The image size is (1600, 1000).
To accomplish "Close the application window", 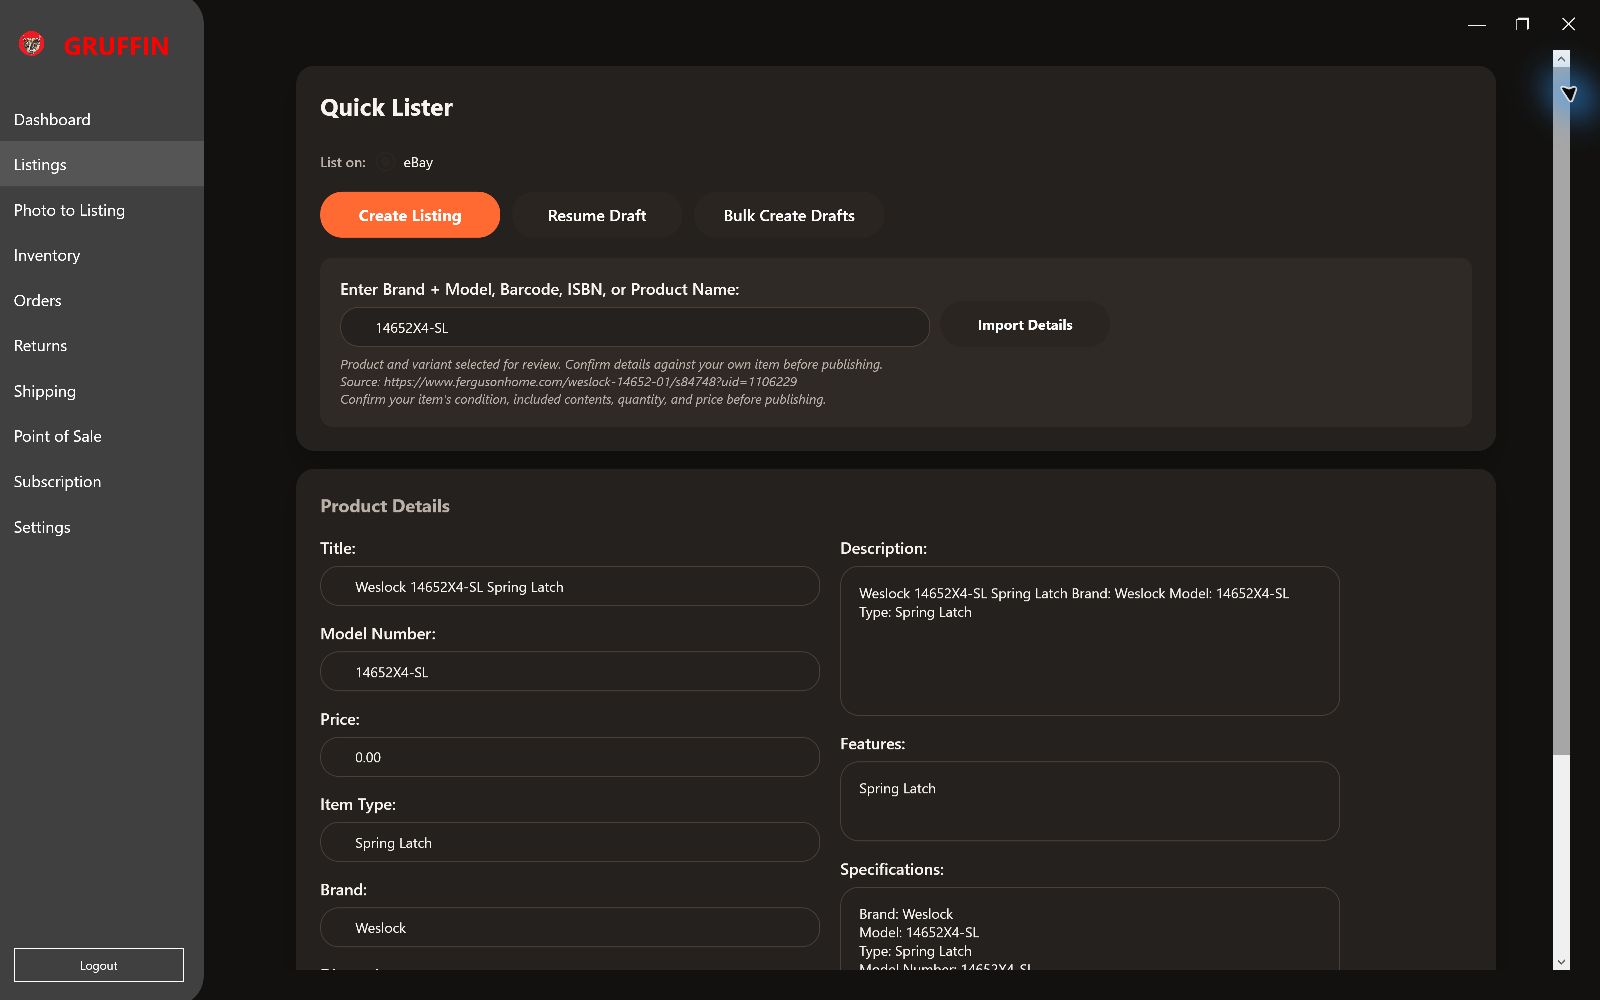I will [x=1568, y=24].
